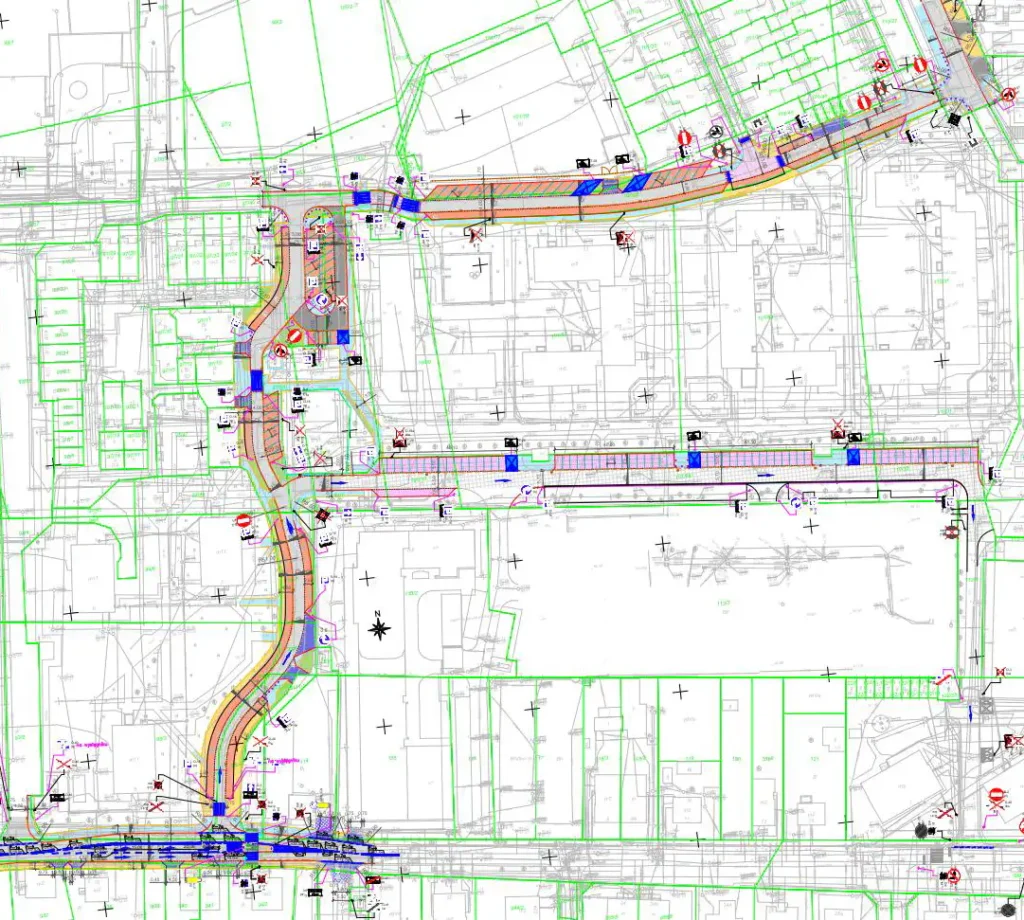Click the blue crossing at the S-curve road's south end

click(219, 809)
